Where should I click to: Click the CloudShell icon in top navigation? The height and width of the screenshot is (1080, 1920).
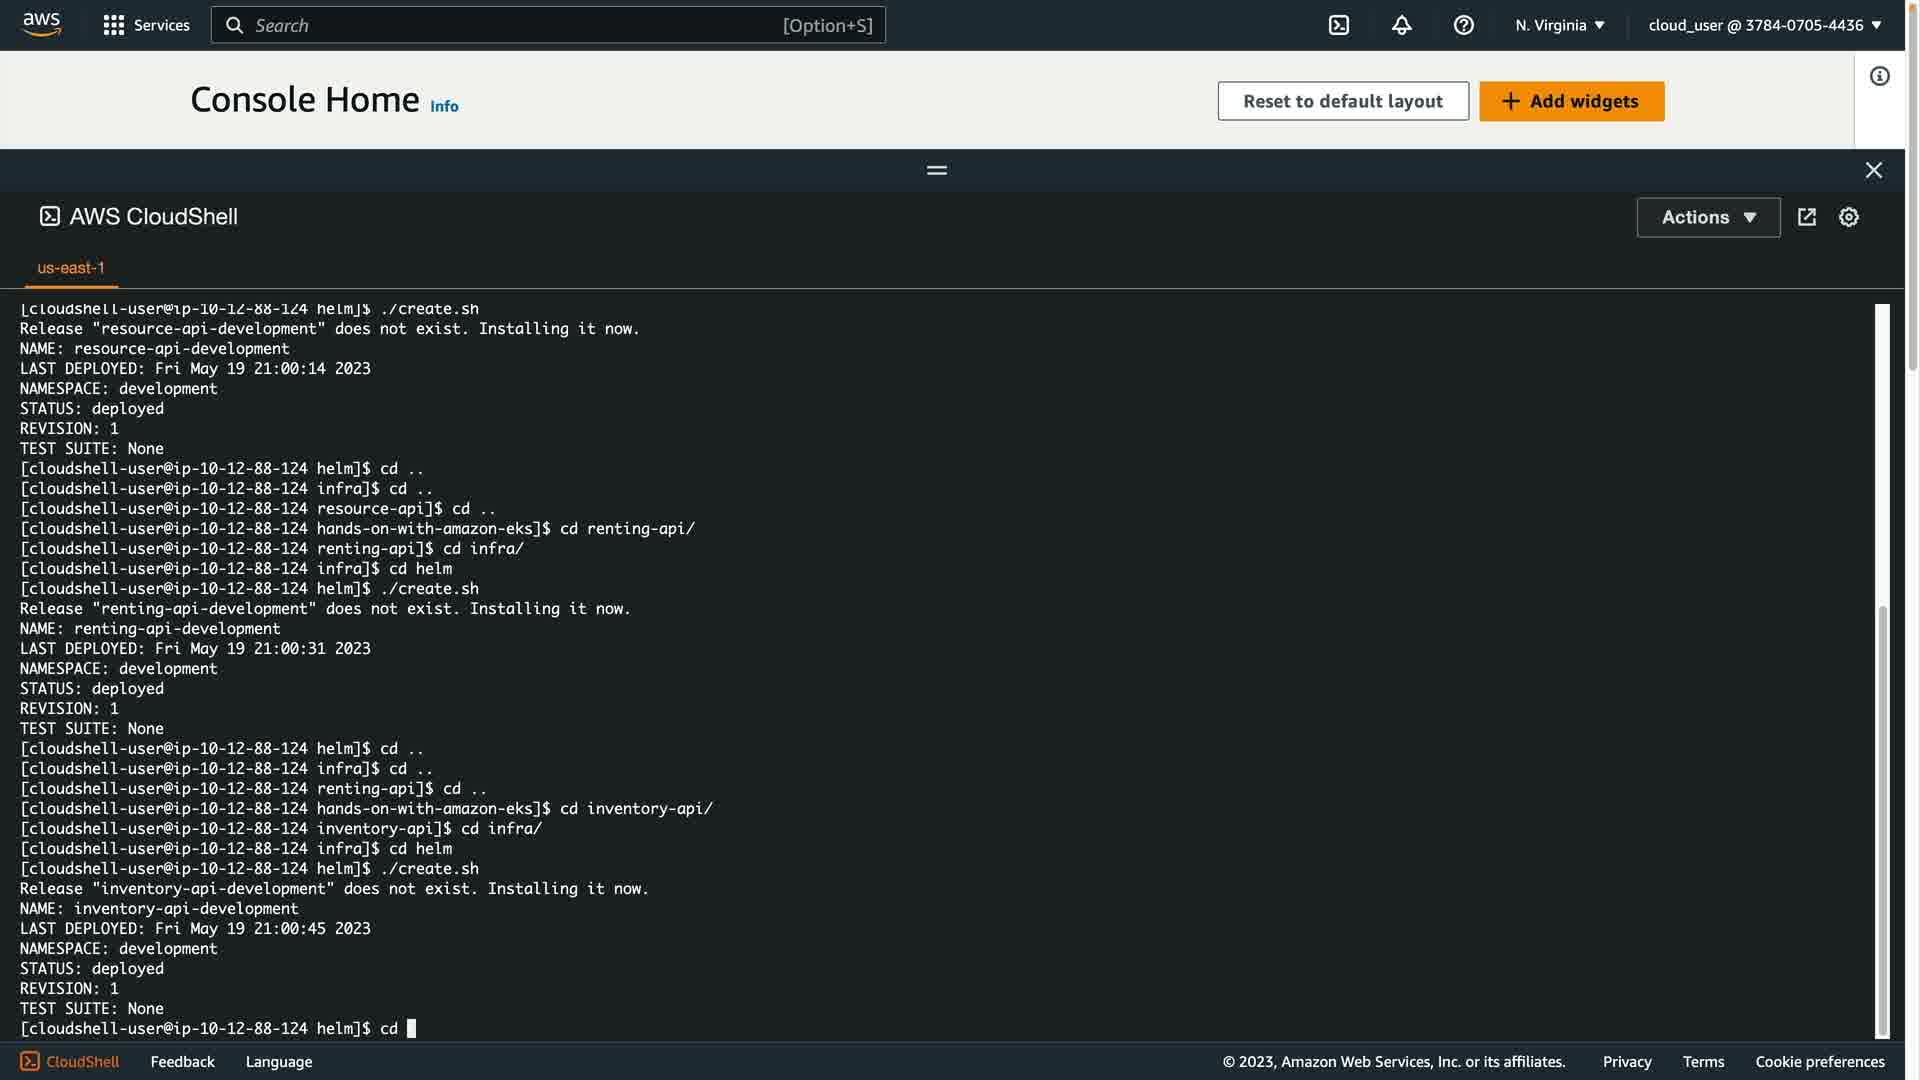click(x=1338, y=25)
